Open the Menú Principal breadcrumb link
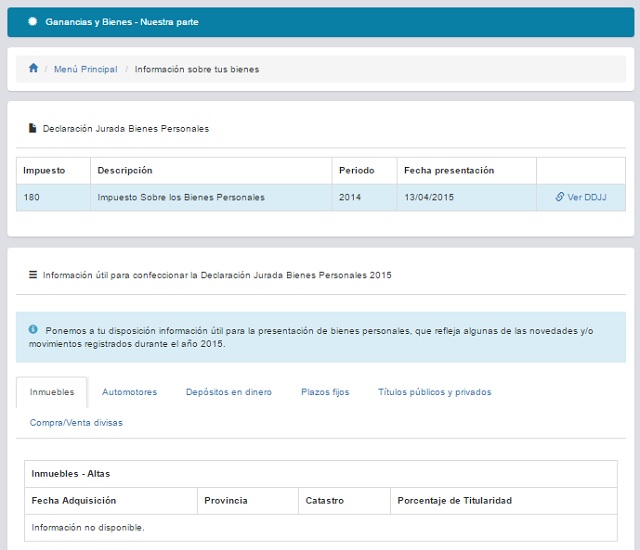 pos(85,70)
